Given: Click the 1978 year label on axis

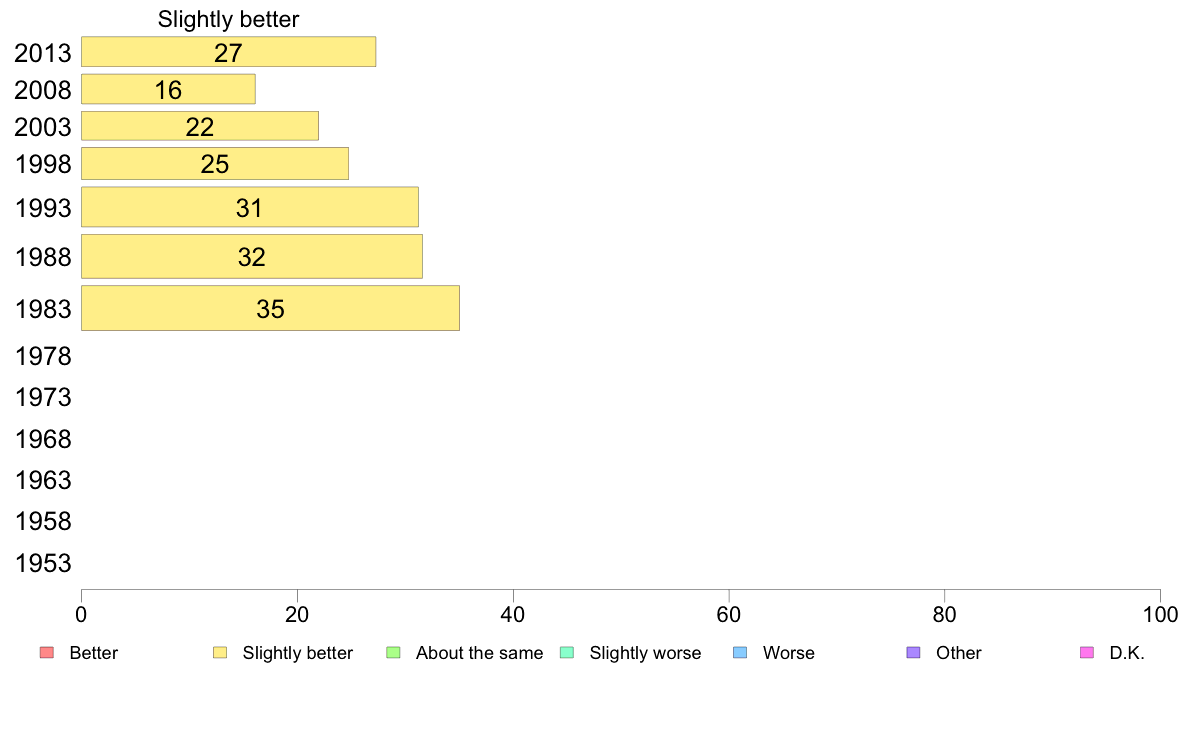Looking at the screenshot, I should (43, 356).
